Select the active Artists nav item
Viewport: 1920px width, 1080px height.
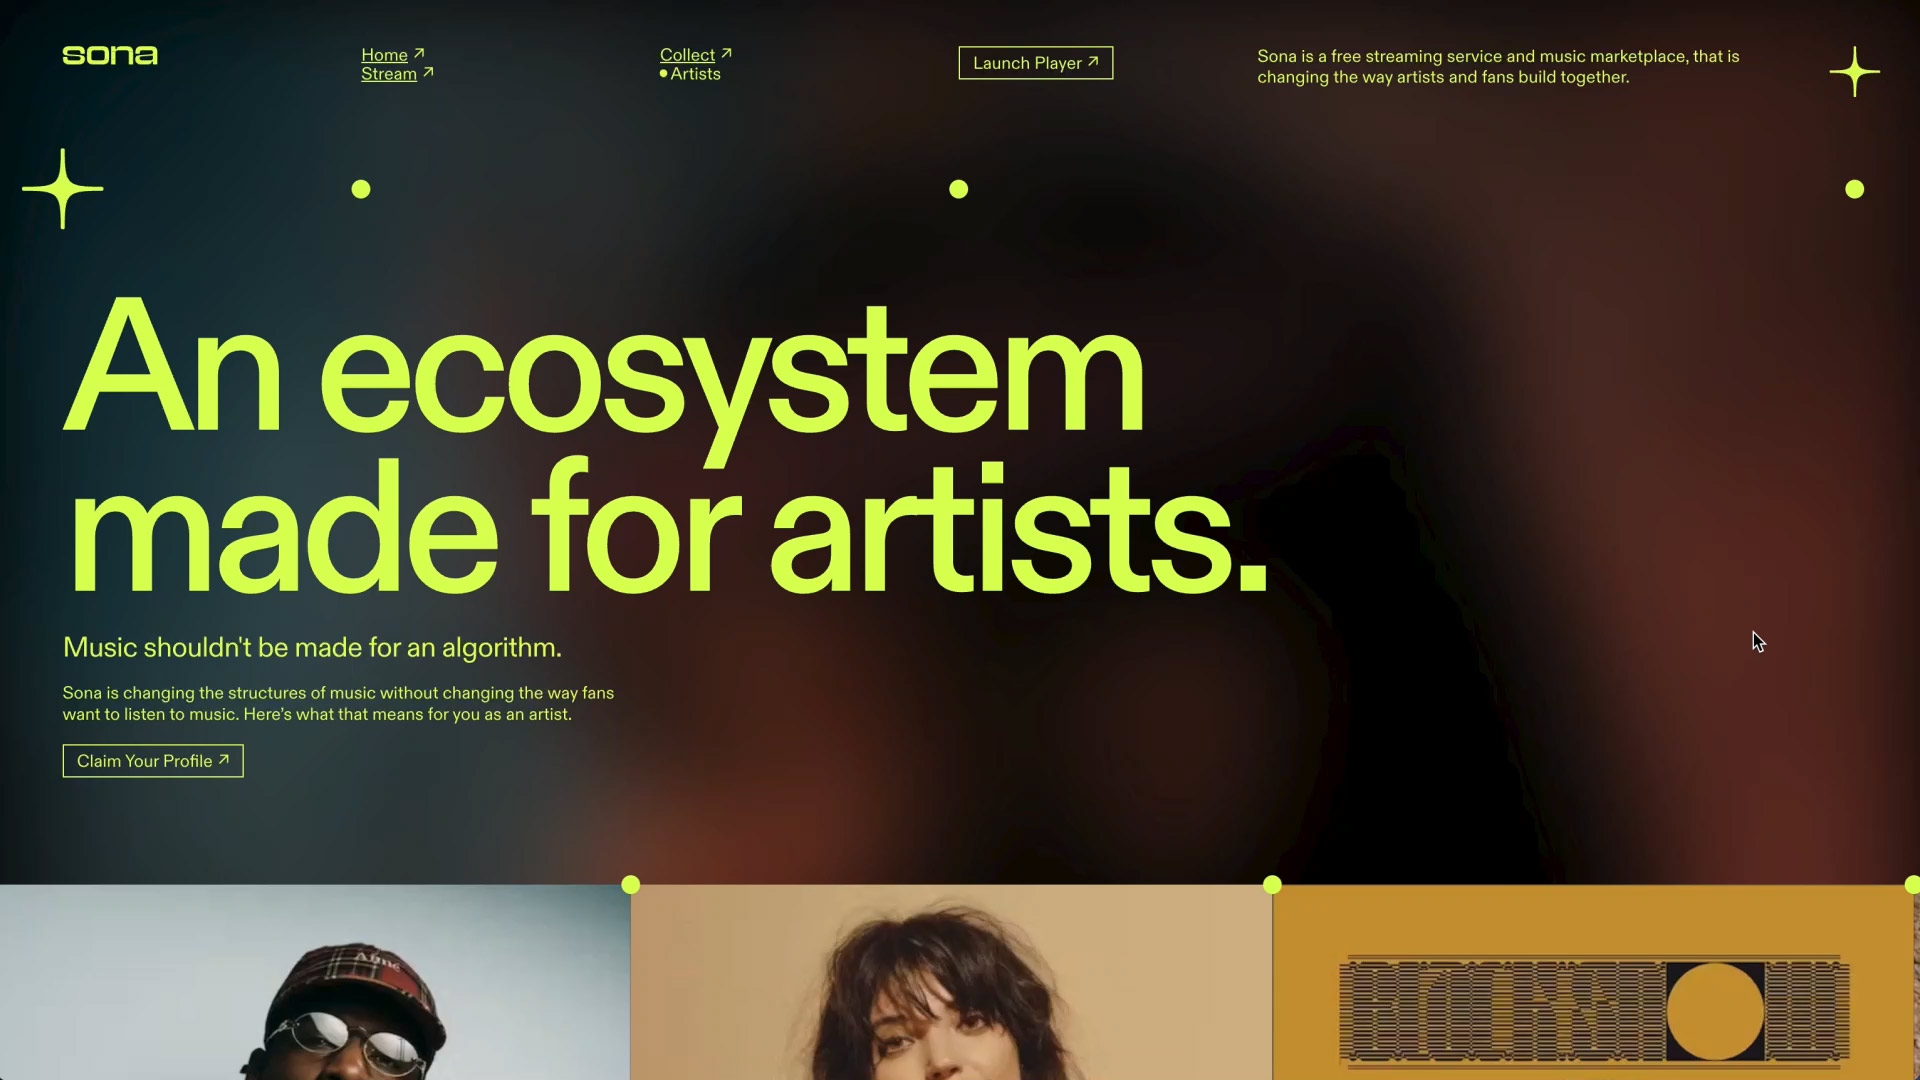click(690, 74)
